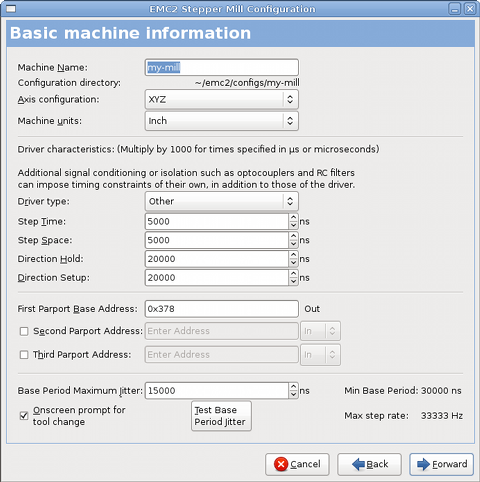The image size is (480, 482).
Task: Click the red Cancel button
Action: [297, 464]
